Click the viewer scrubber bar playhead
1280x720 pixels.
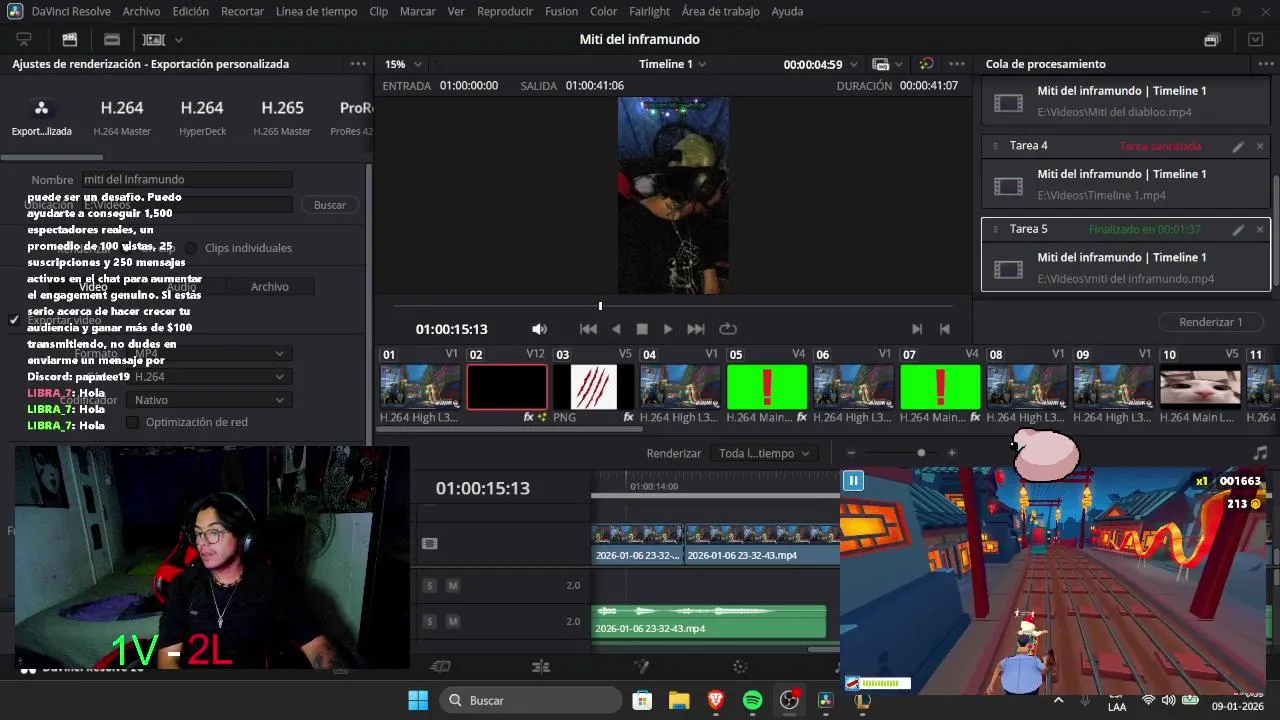(x=600, y=306)
